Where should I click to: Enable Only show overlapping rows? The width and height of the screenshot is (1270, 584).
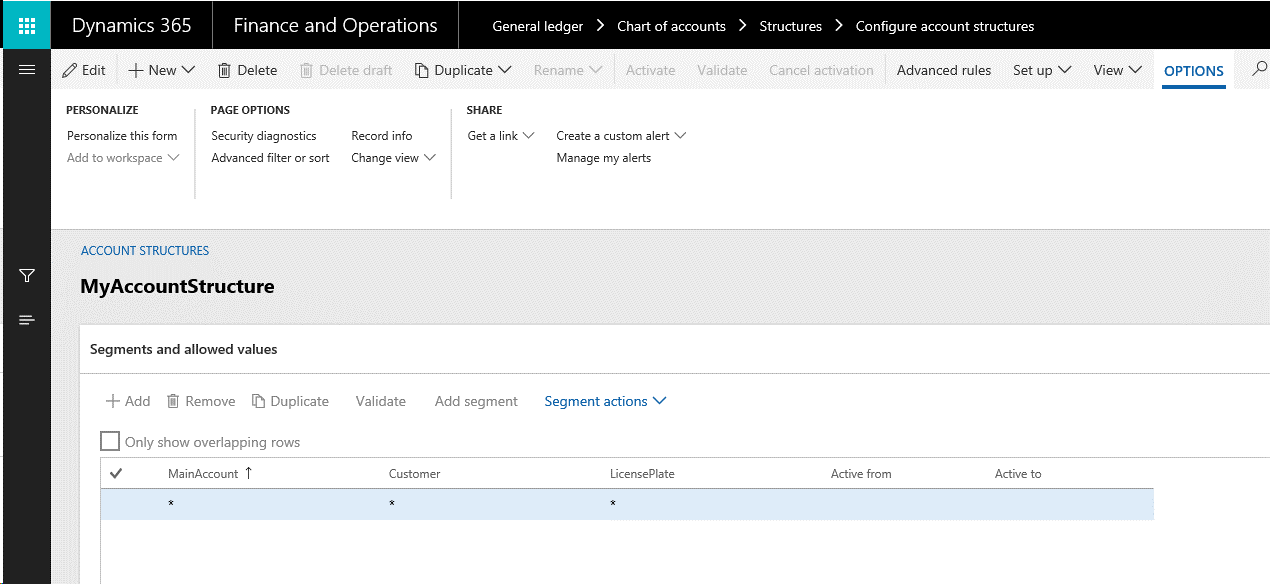(x=110, y=440)
